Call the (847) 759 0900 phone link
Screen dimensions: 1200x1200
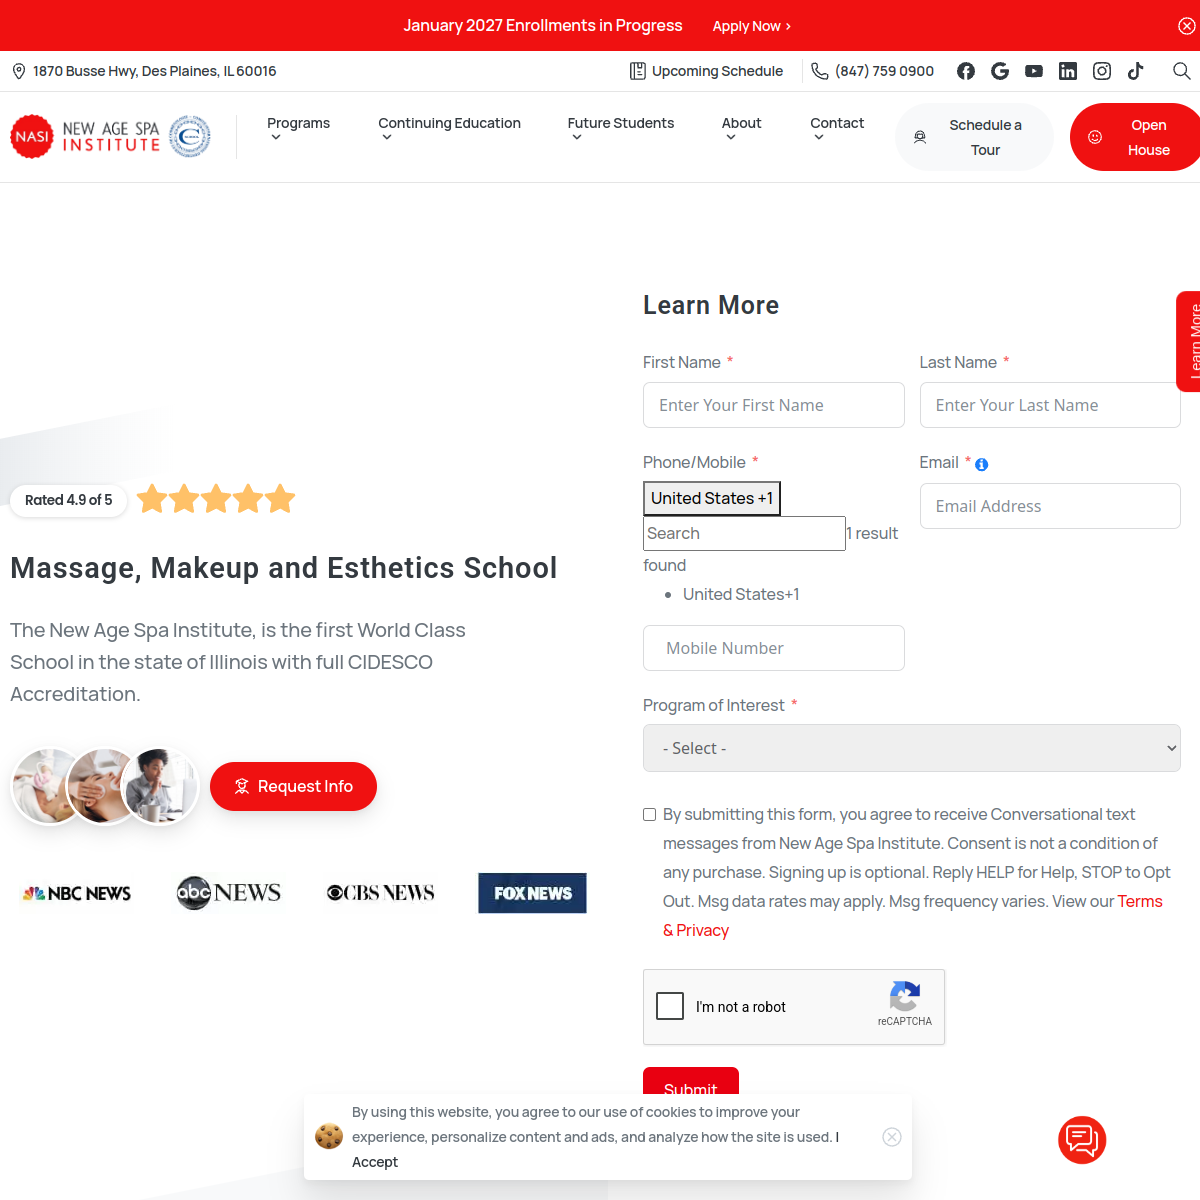click(872, 71)
